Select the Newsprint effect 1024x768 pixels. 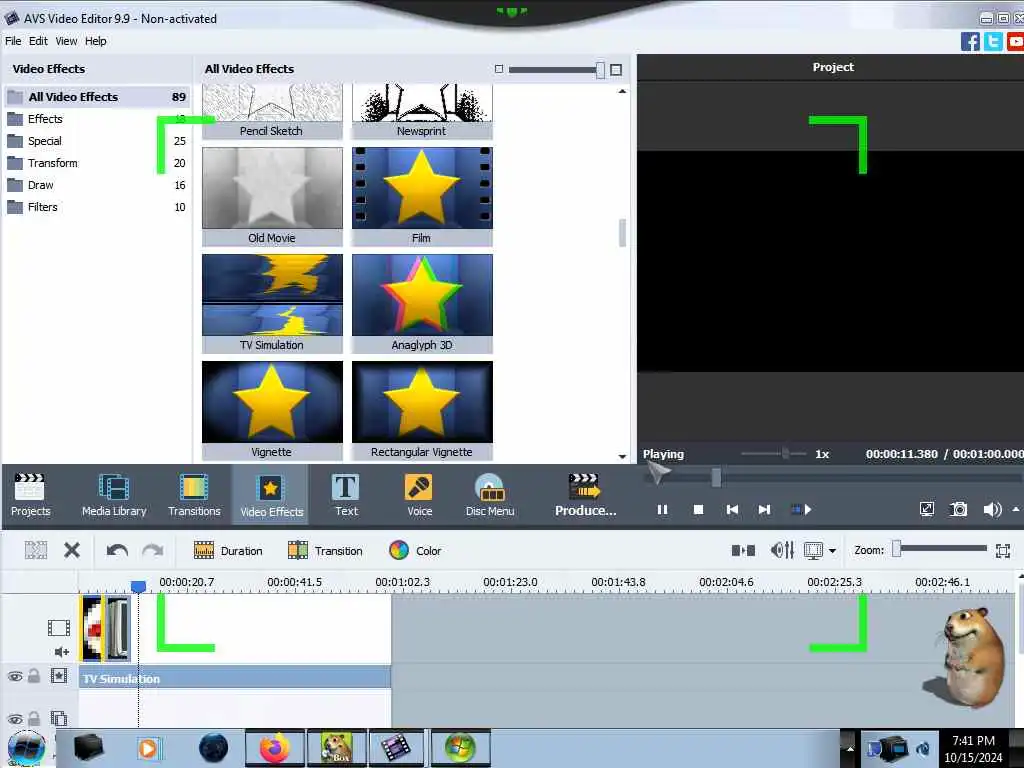point(422,111)
